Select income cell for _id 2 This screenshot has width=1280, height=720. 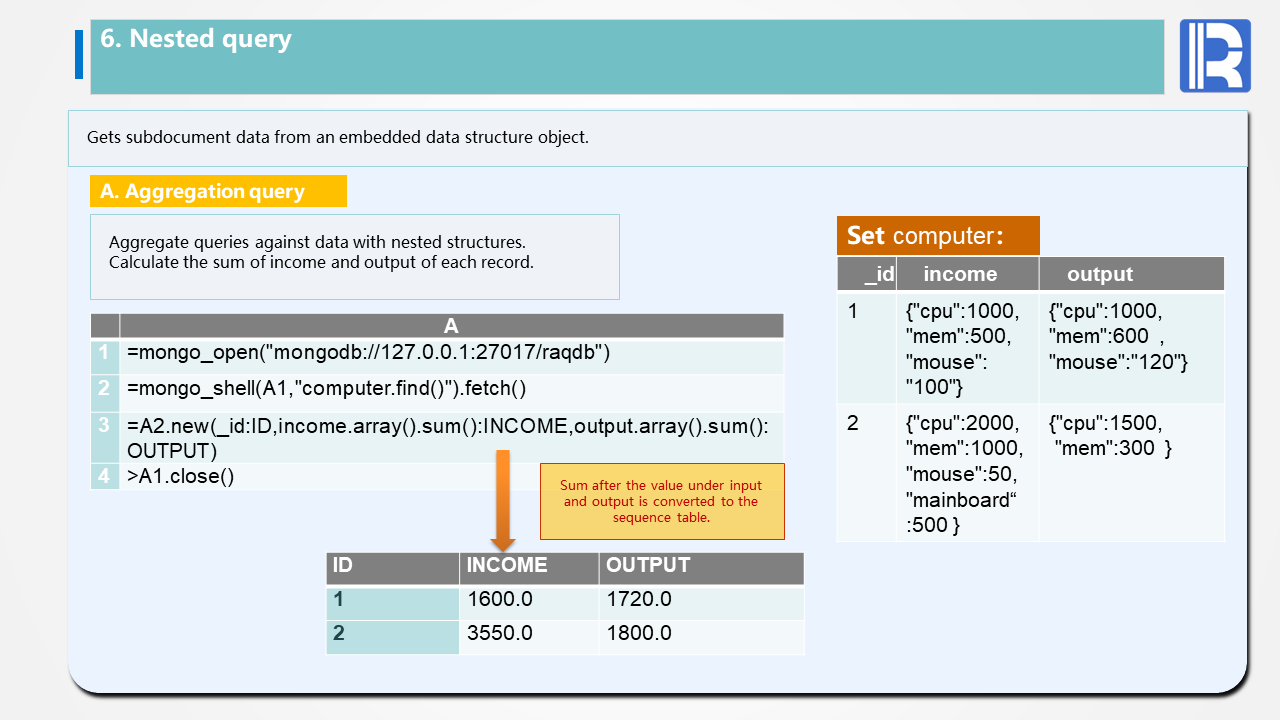[x=966, y=473]
